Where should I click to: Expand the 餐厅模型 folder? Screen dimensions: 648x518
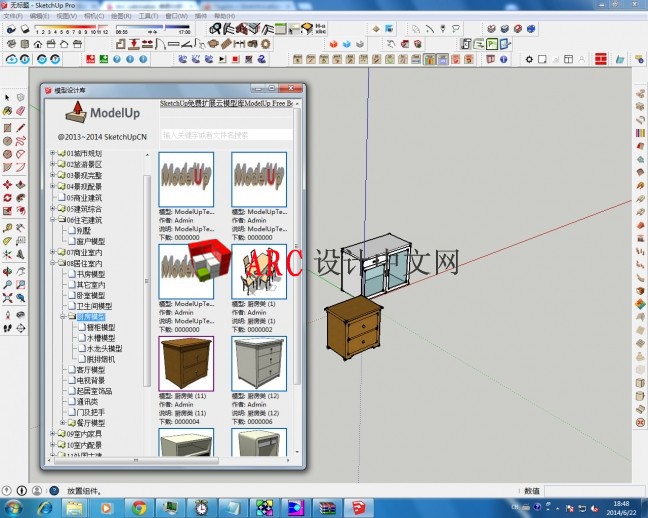[63, 423]
